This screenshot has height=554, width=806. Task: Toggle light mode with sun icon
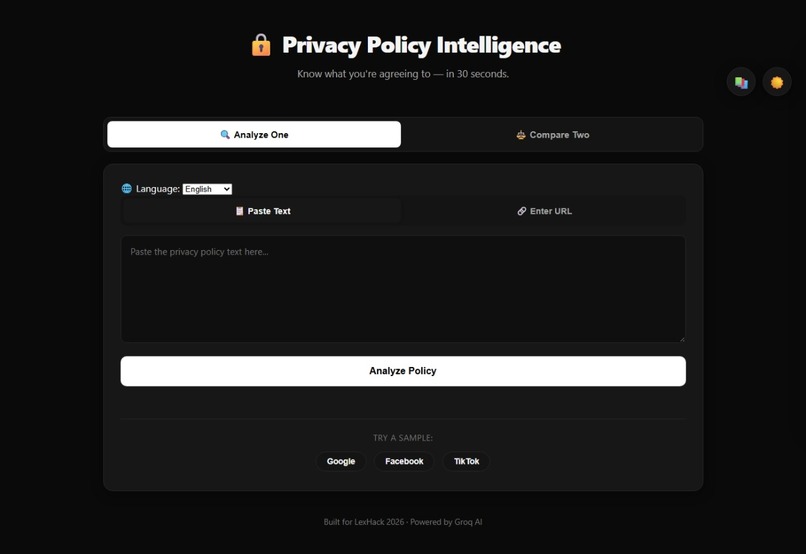[777, 82]
